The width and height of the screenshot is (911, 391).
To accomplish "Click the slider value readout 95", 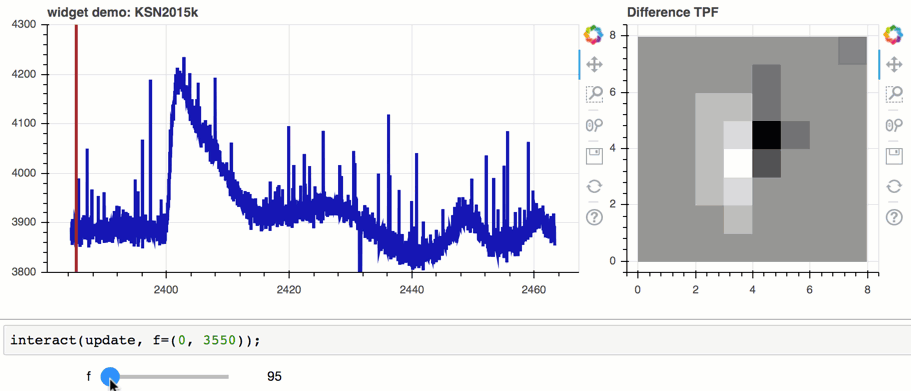I will (x=274, y=376).
